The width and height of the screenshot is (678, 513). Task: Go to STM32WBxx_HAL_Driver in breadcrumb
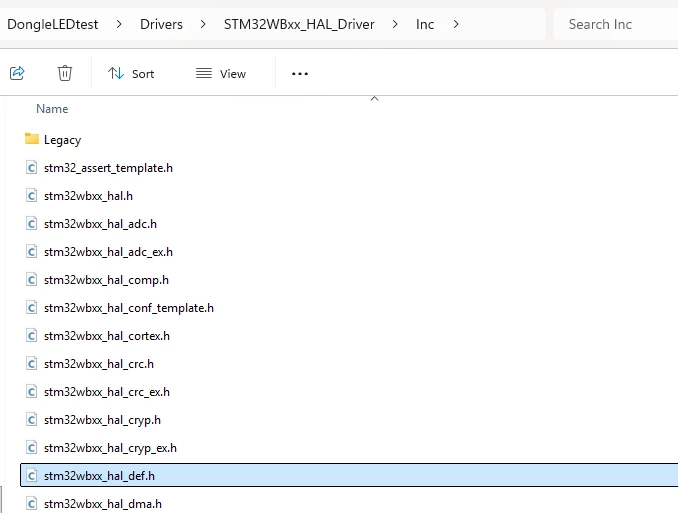tap(299, 24)
